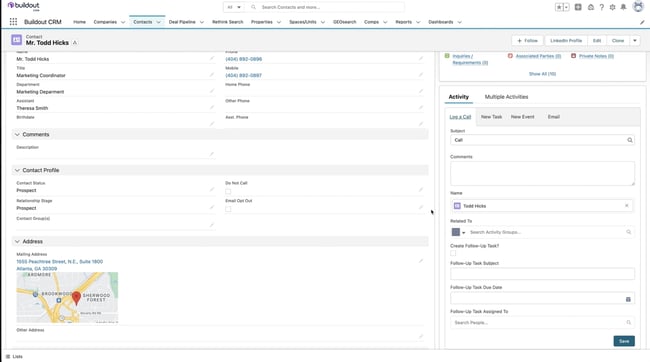650x362 pixels.
Task: Edit the Title field pencil icon
Action: pos(212,75)
